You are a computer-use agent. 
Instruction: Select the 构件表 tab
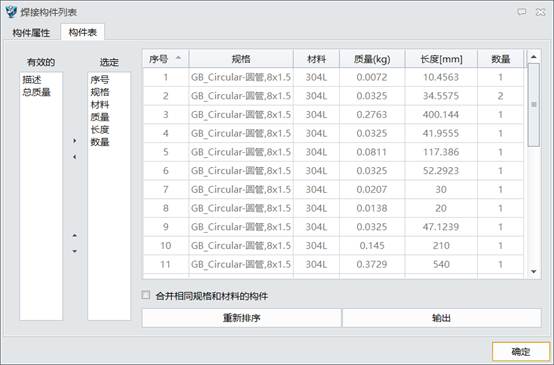coord(83,33)
